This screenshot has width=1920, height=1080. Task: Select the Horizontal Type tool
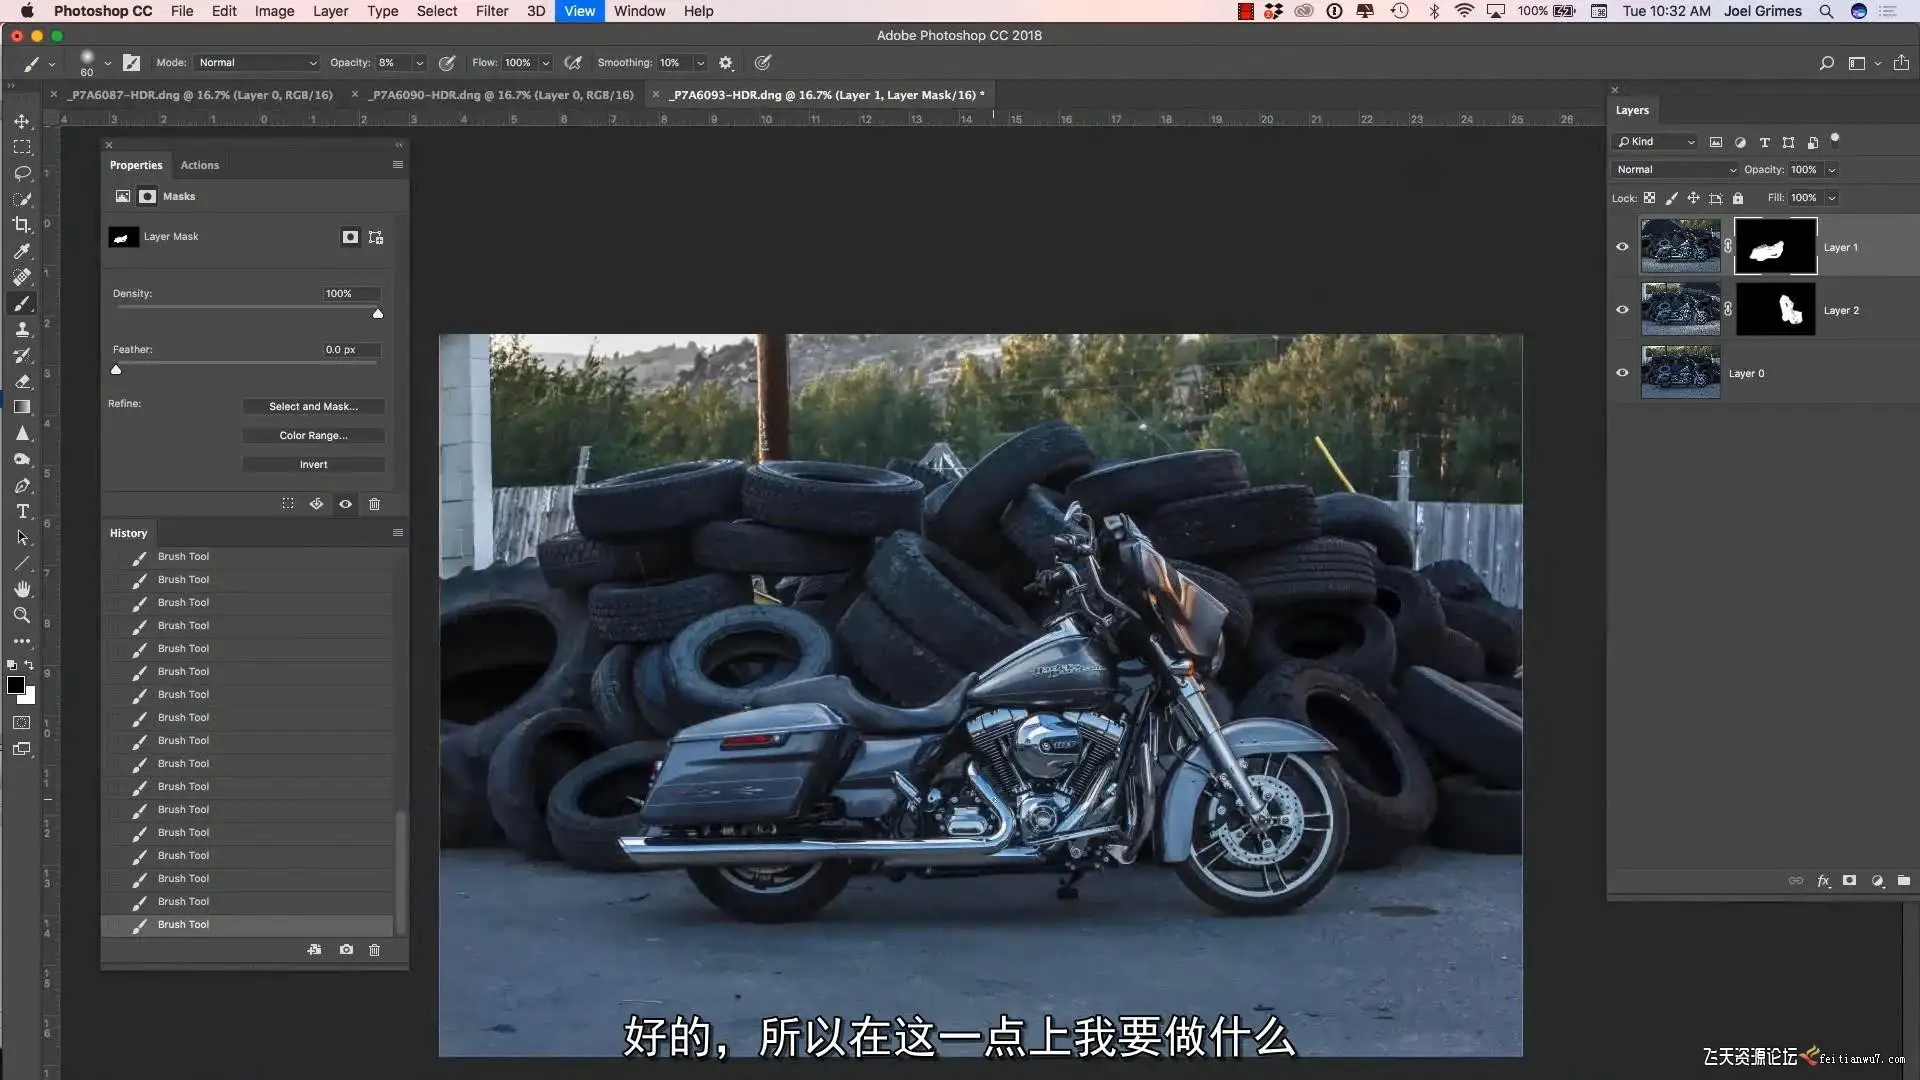coord(22,511)
